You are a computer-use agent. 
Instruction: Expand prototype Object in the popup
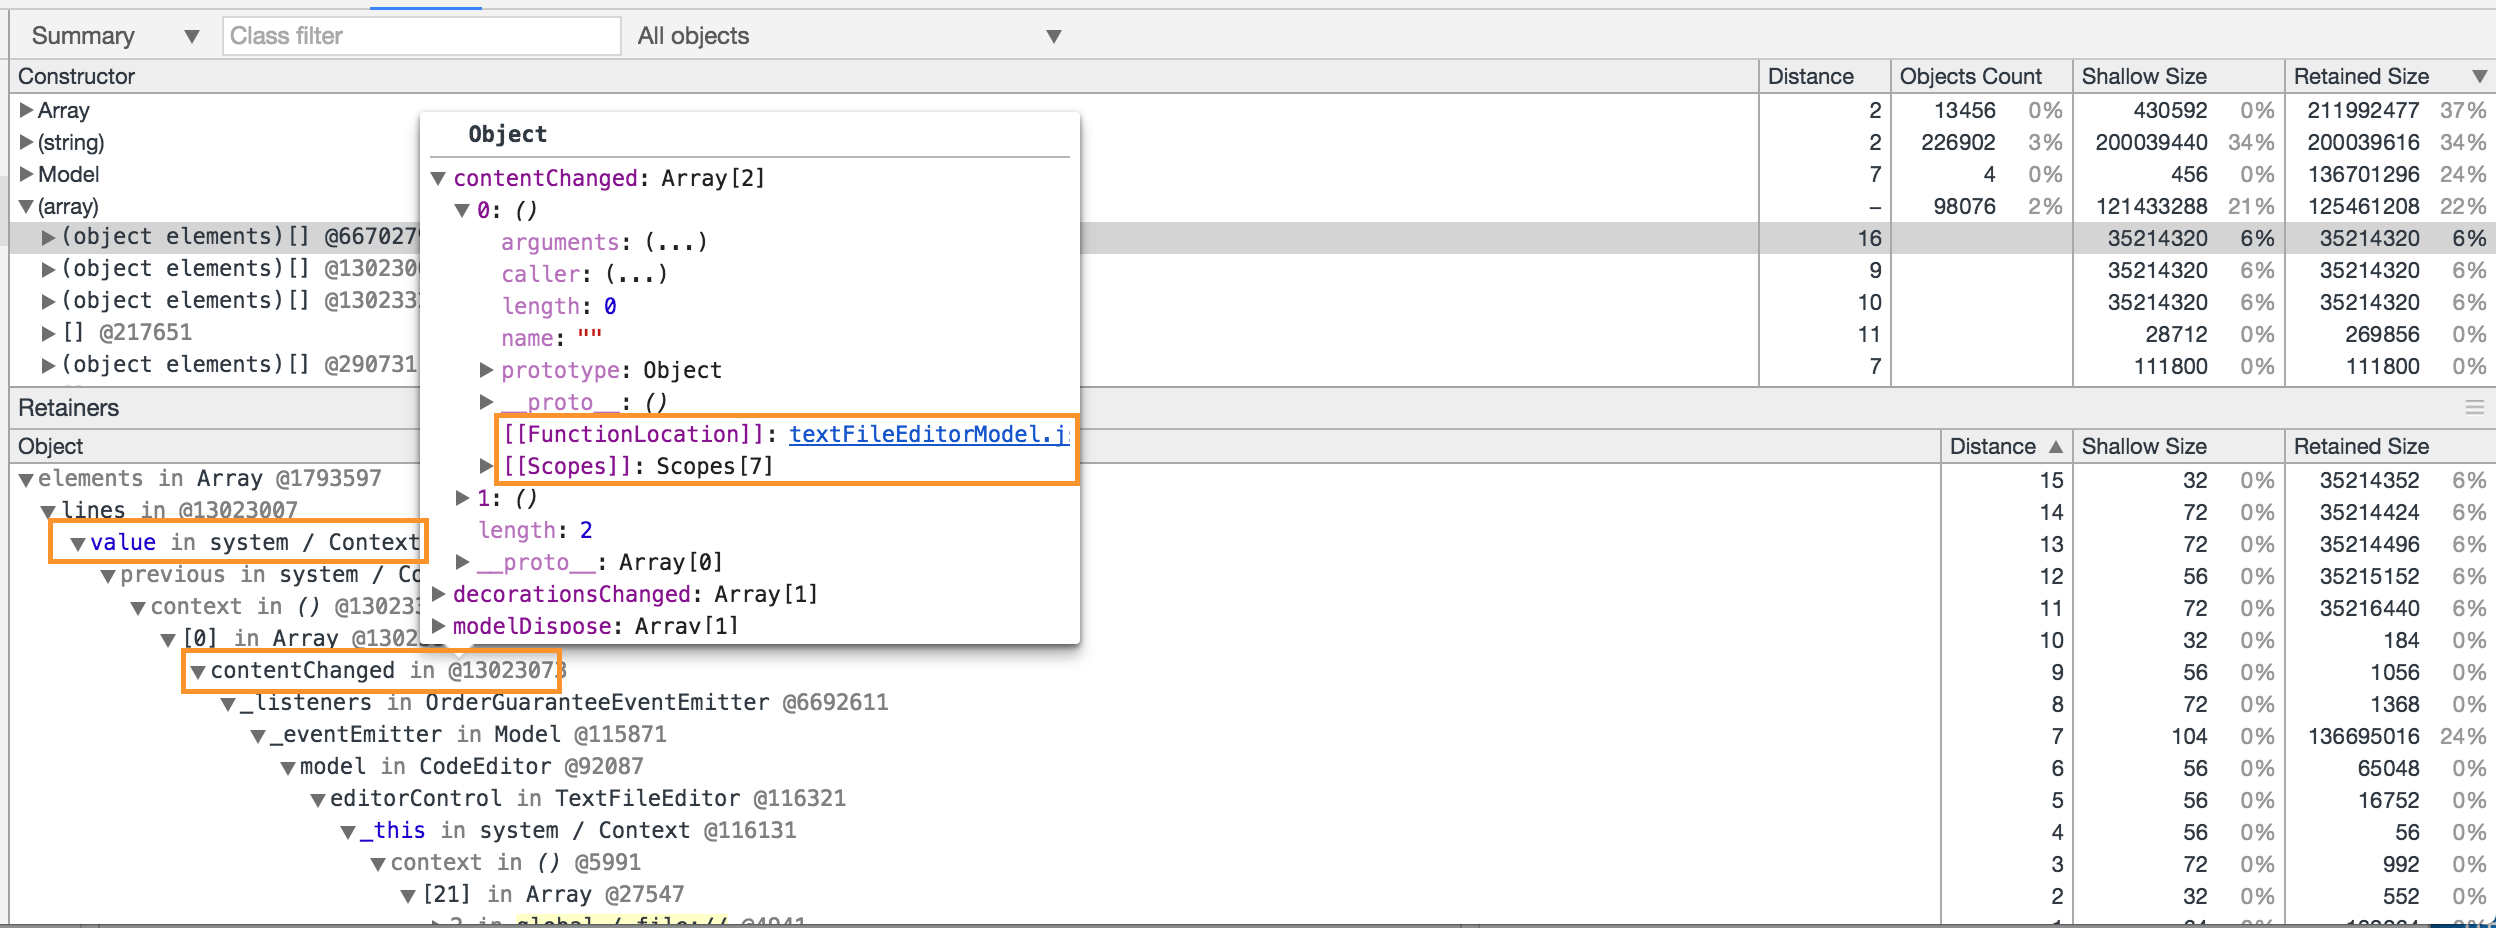[485, 370]
